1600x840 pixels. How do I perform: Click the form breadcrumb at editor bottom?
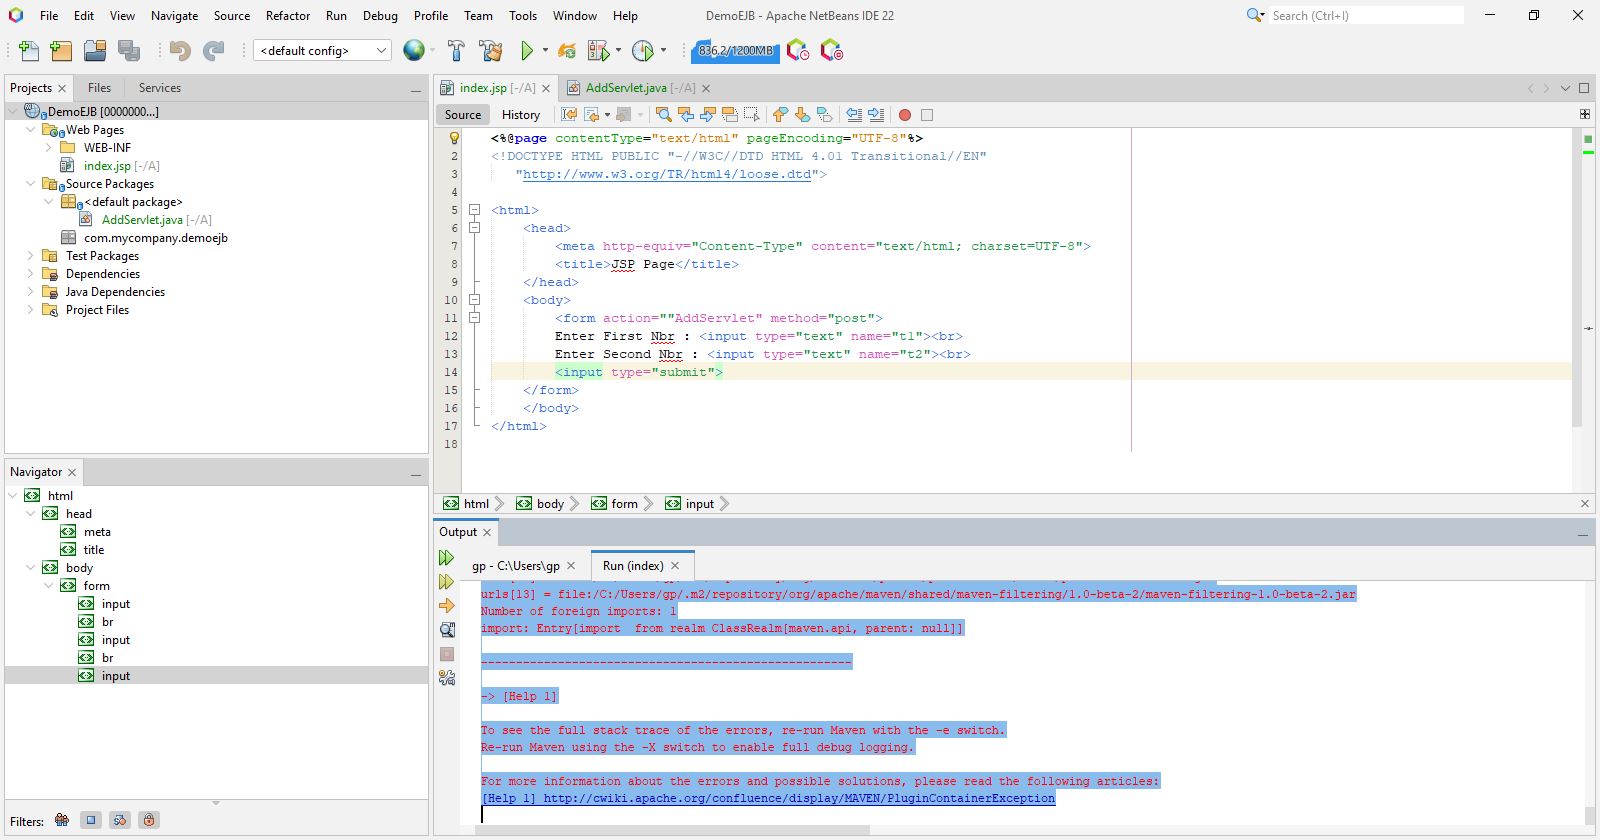(x=615, y=504)
